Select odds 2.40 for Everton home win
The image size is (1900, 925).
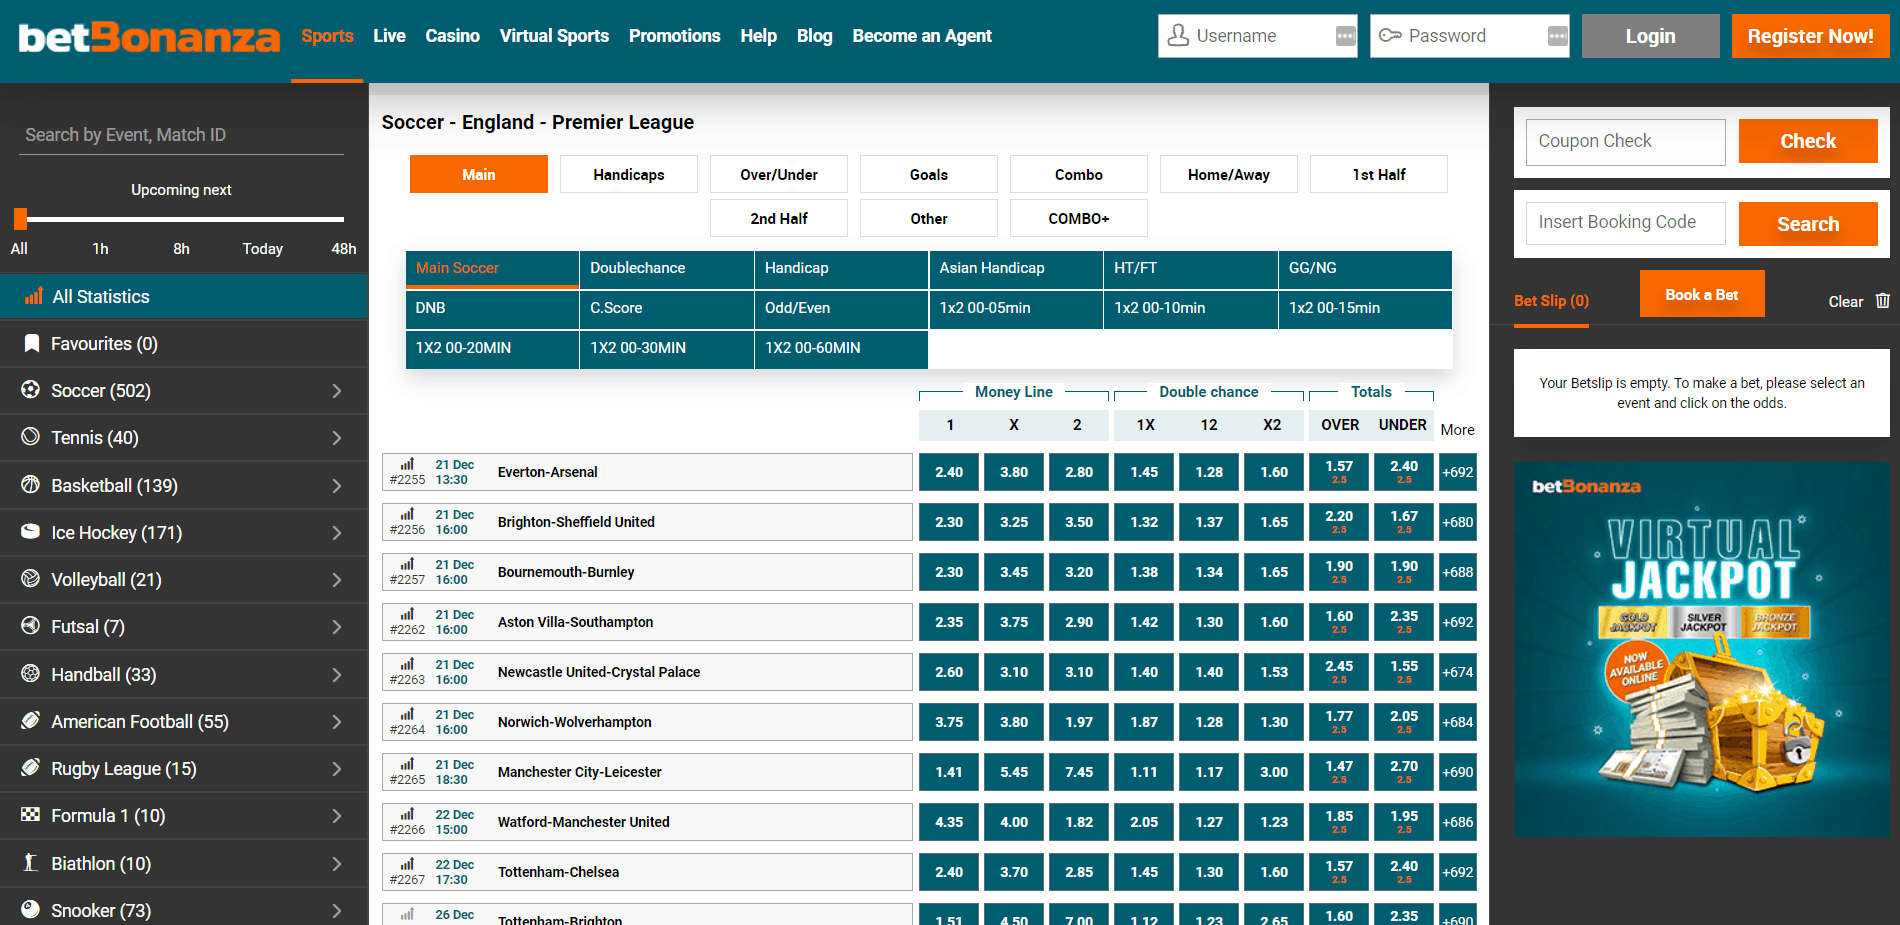coord(949,472)
